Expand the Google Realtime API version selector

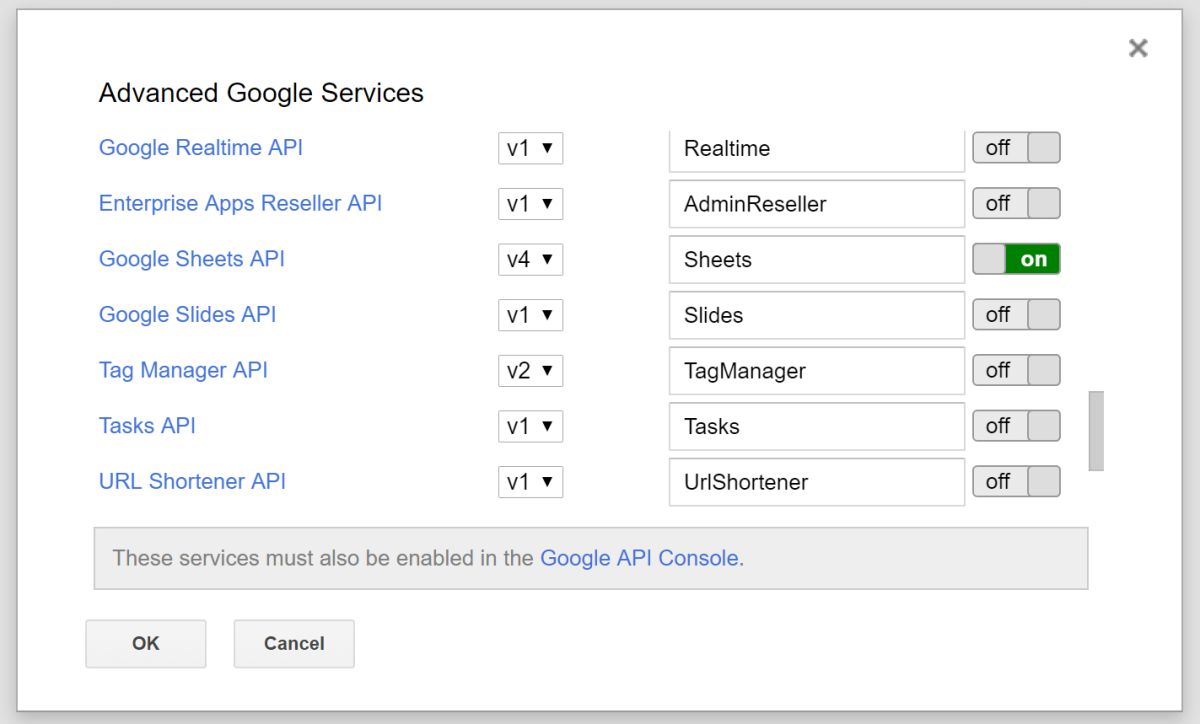pyautogui.click(x=530, y=148)
